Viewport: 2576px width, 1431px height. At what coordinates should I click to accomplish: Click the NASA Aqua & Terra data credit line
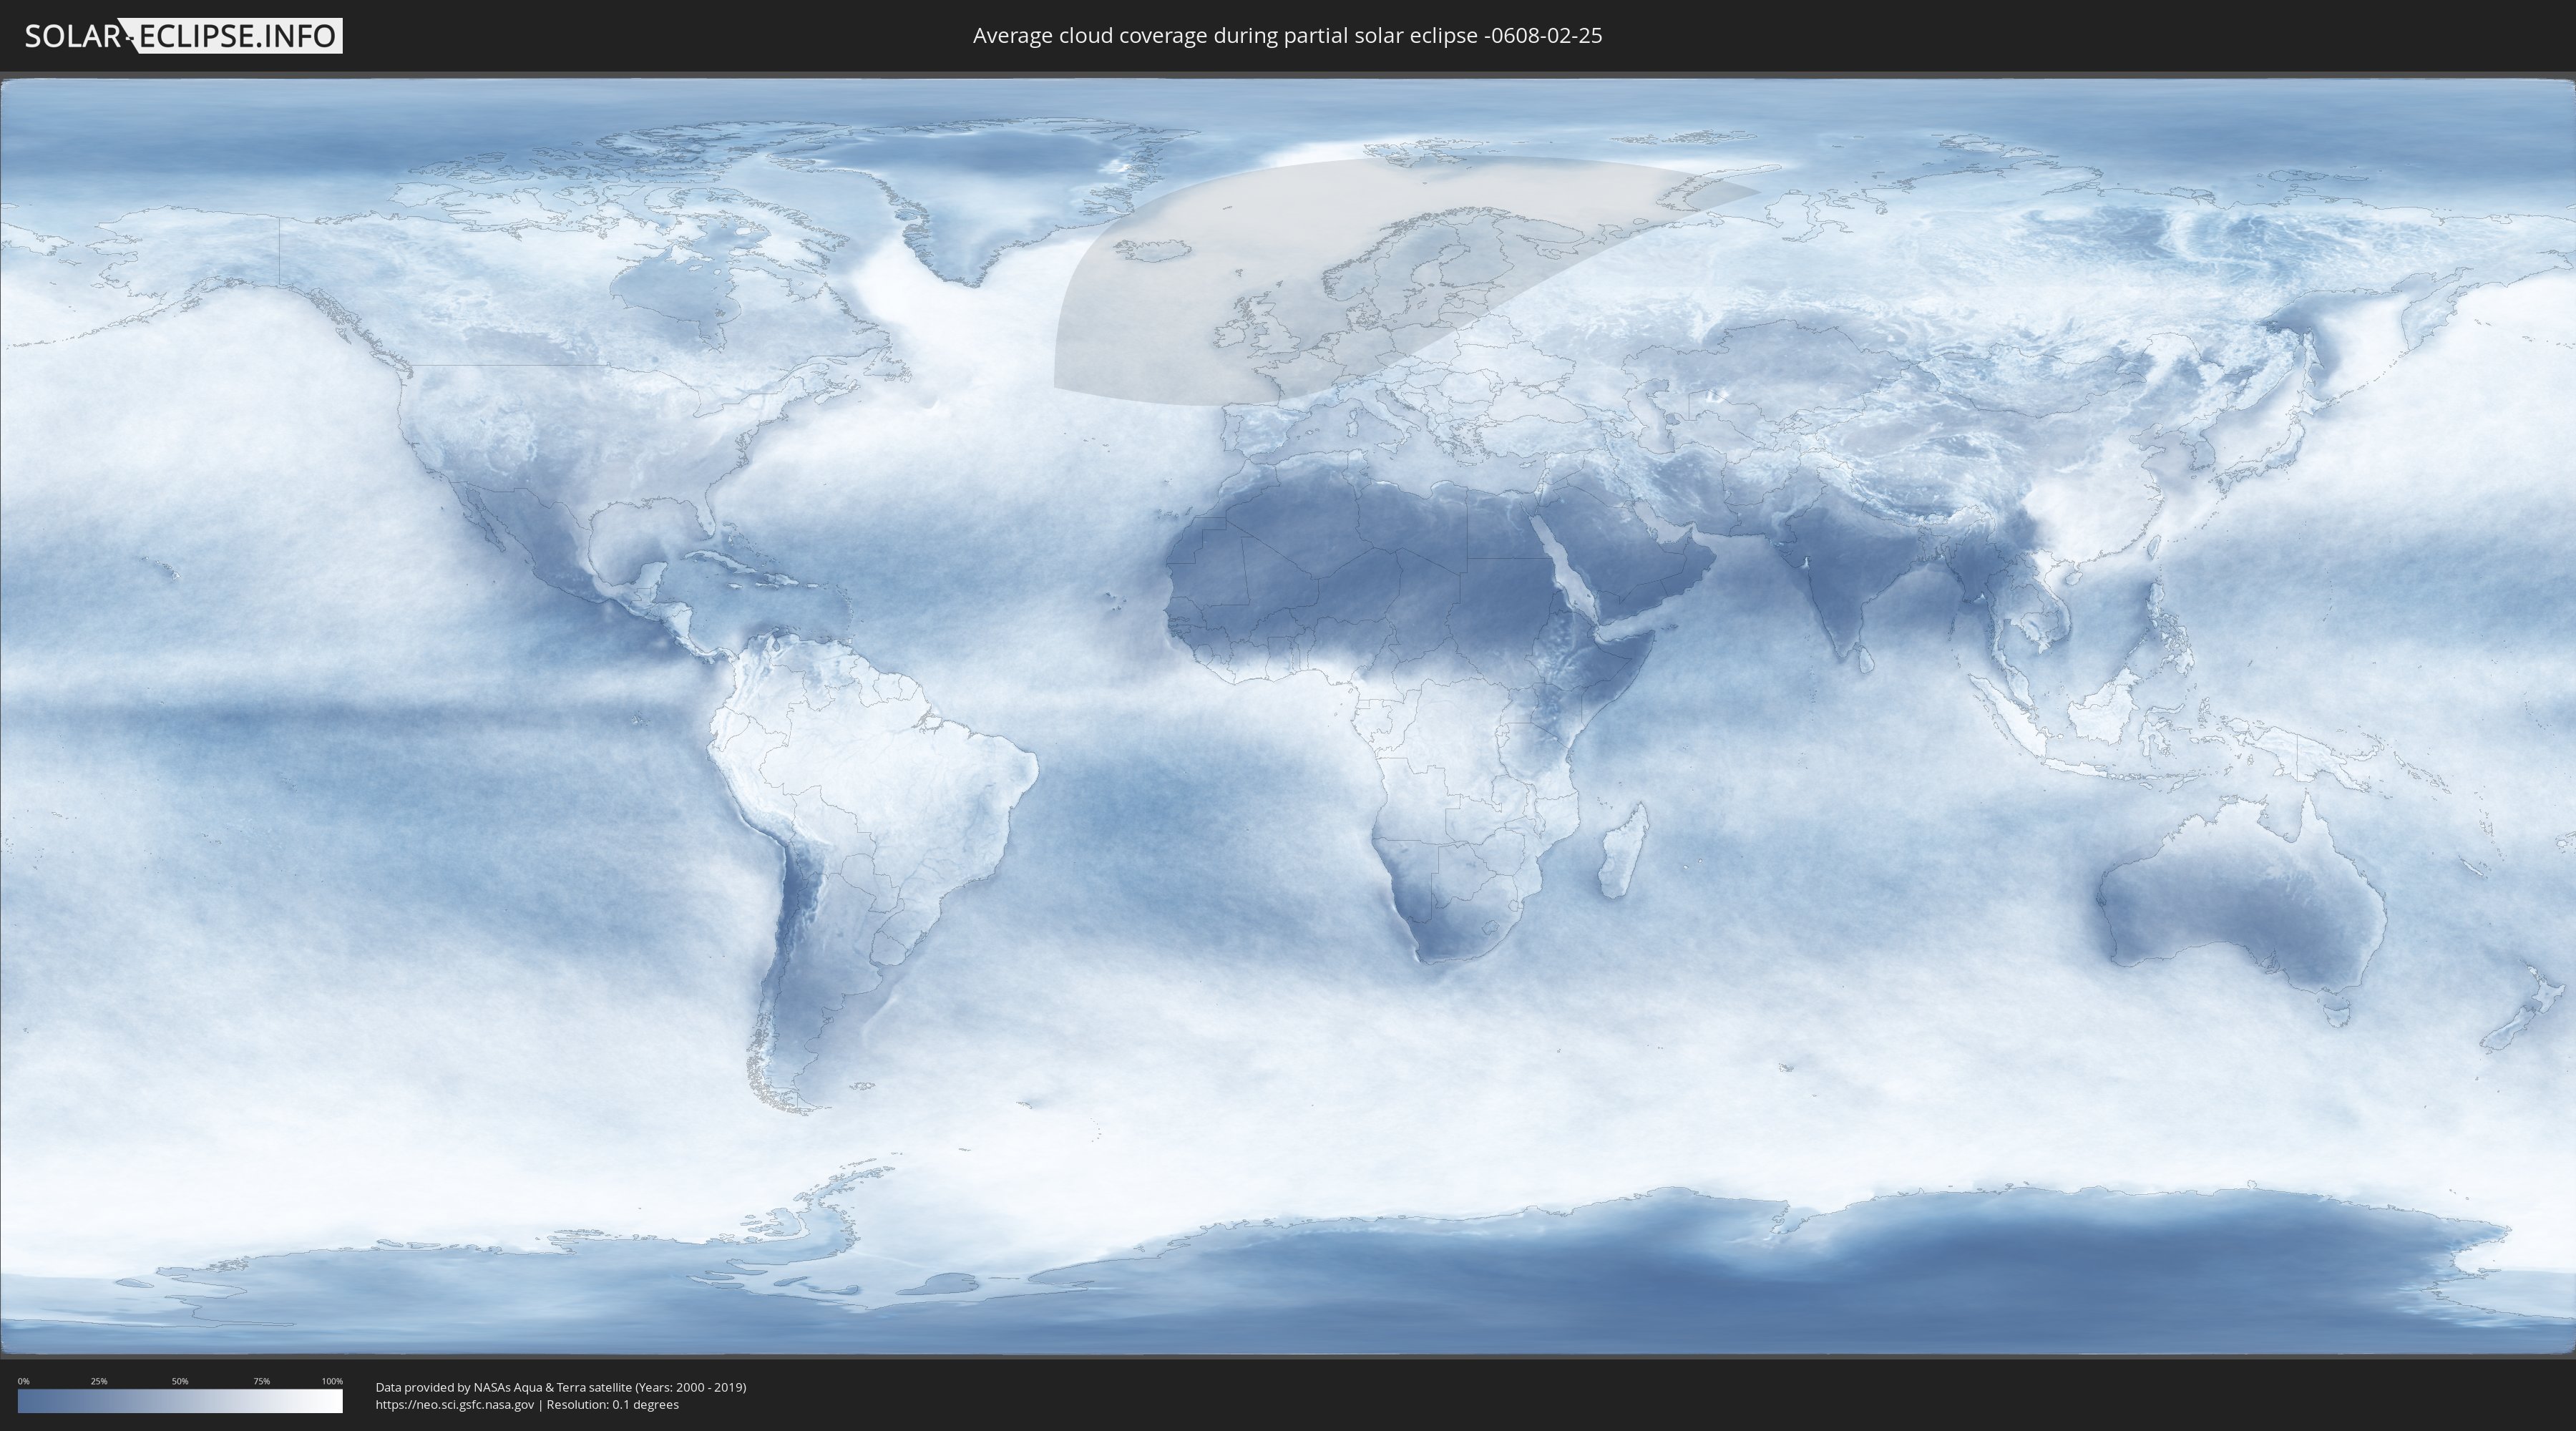pyautogui.click(x=561, y=1387)
